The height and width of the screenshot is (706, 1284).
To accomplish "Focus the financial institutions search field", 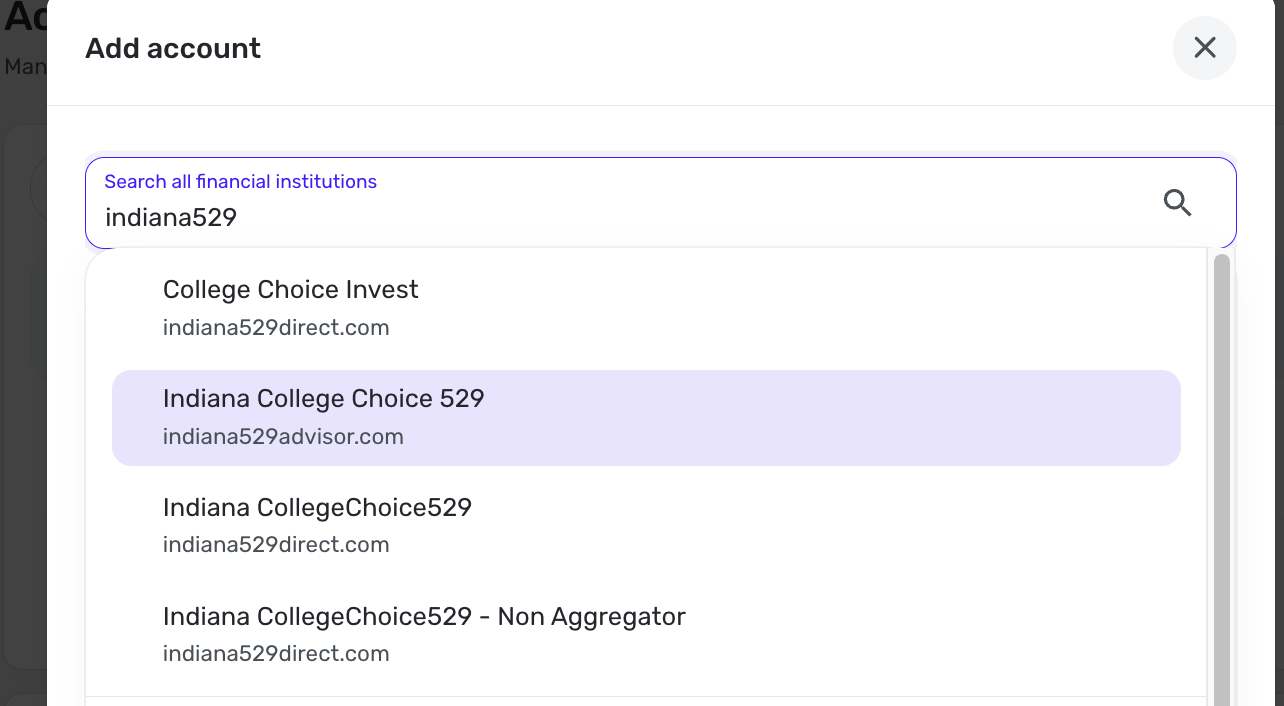I will (661, 203).
